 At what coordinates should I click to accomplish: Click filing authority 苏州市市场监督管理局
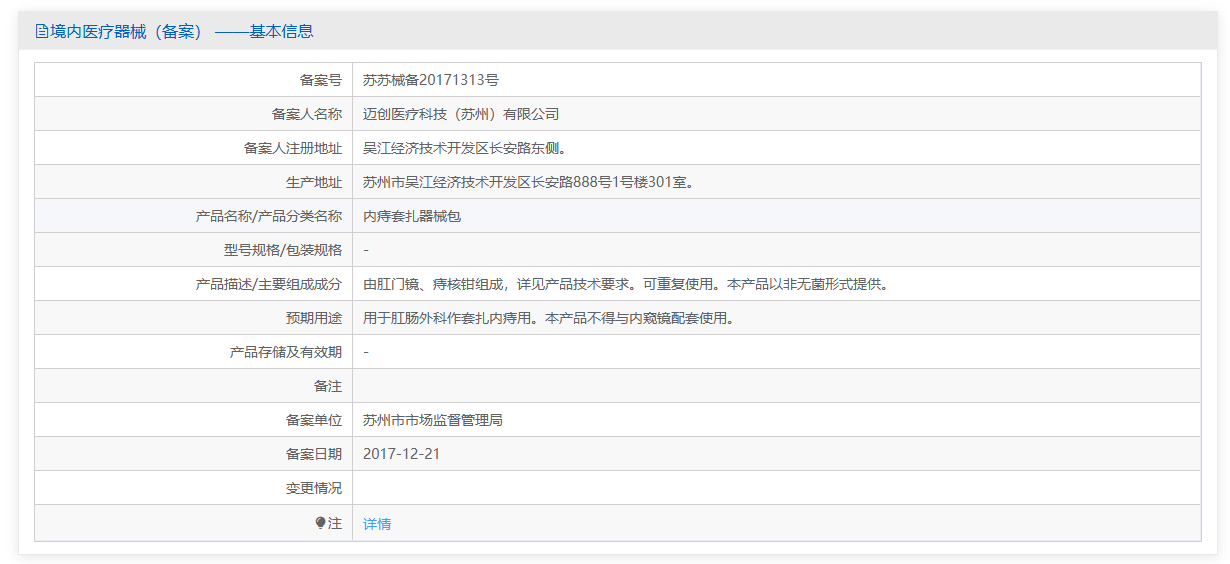tap(433, 420)
